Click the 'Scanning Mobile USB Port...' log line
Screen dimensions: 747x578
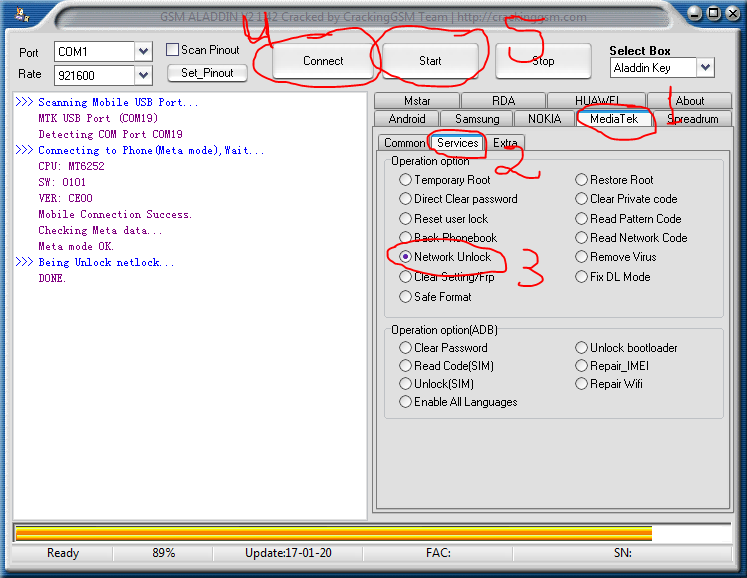point(118,102)
